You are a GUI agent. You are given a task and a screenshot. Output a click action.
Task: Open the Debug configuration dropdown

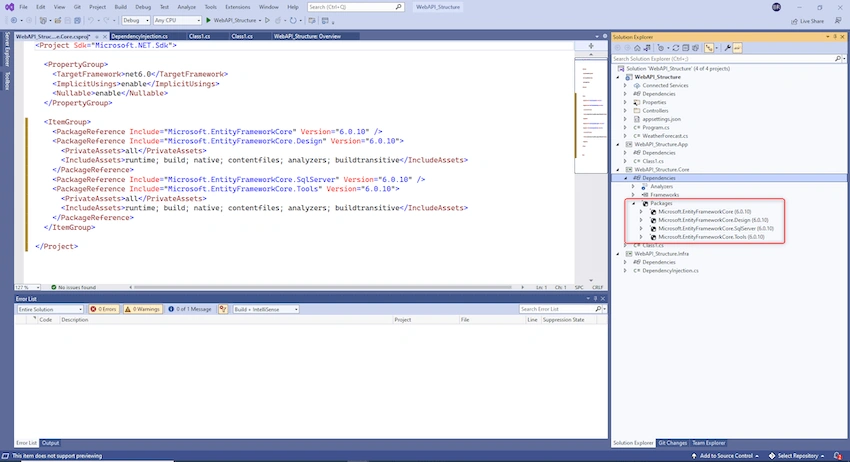coord(136,21)
